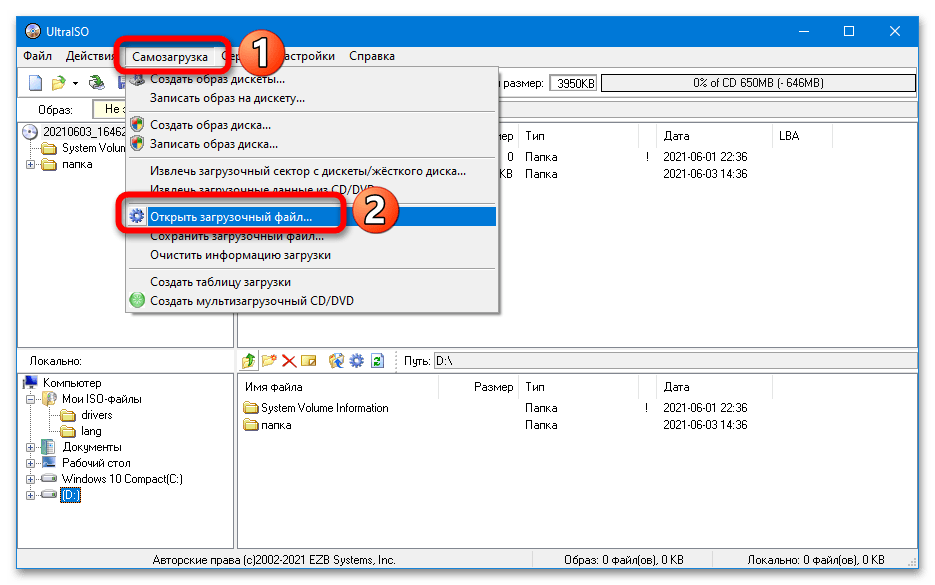Open the Действия menu
Screen dimensions: 935x585
click(x=89, y=56)
